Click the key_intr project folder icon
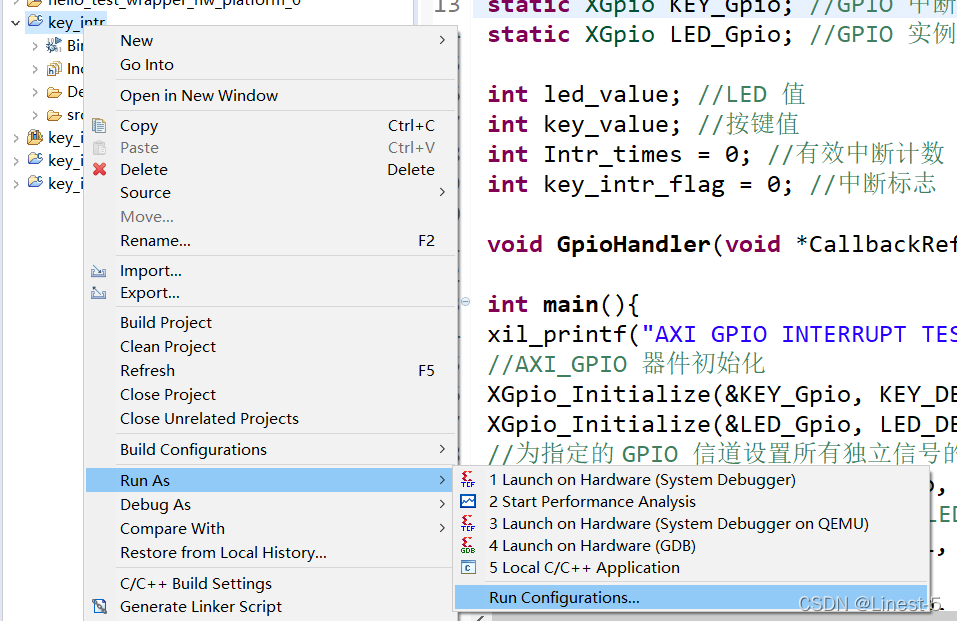This screenshot has width=957, height=621. [35, 21]
